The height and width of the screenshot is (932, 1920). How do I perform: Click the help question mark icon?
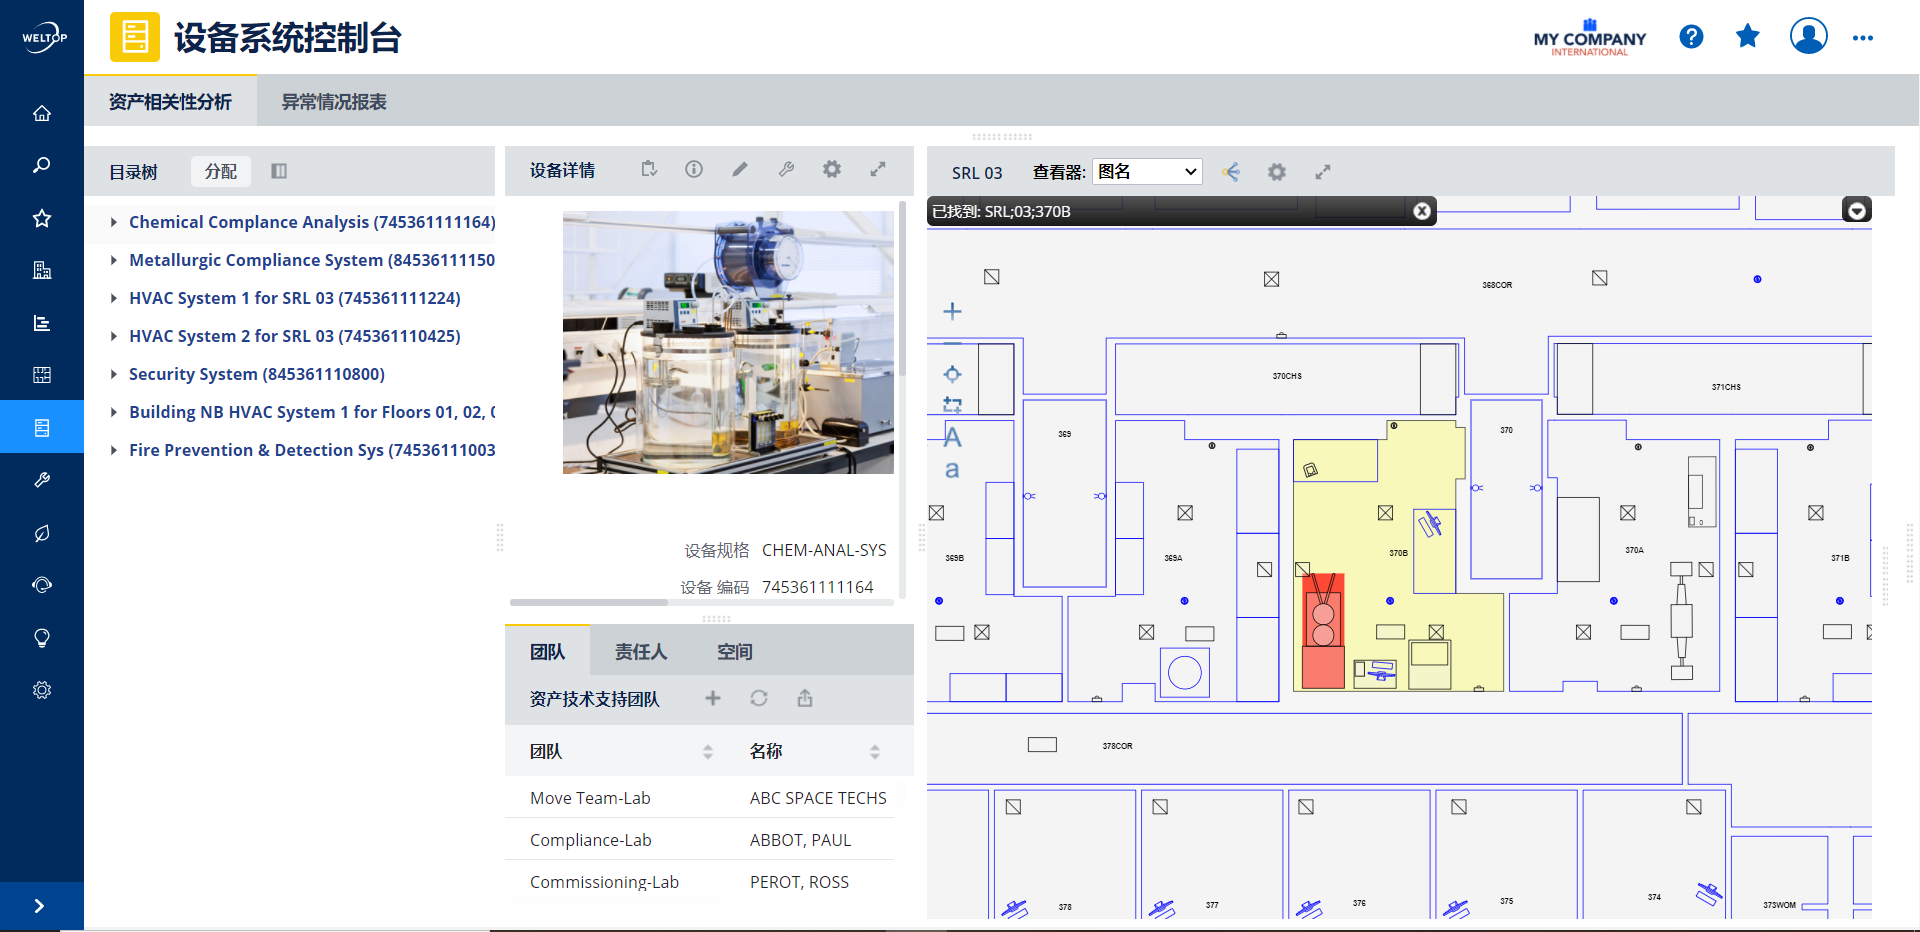pyautogui.click(x=1691, y=37)
